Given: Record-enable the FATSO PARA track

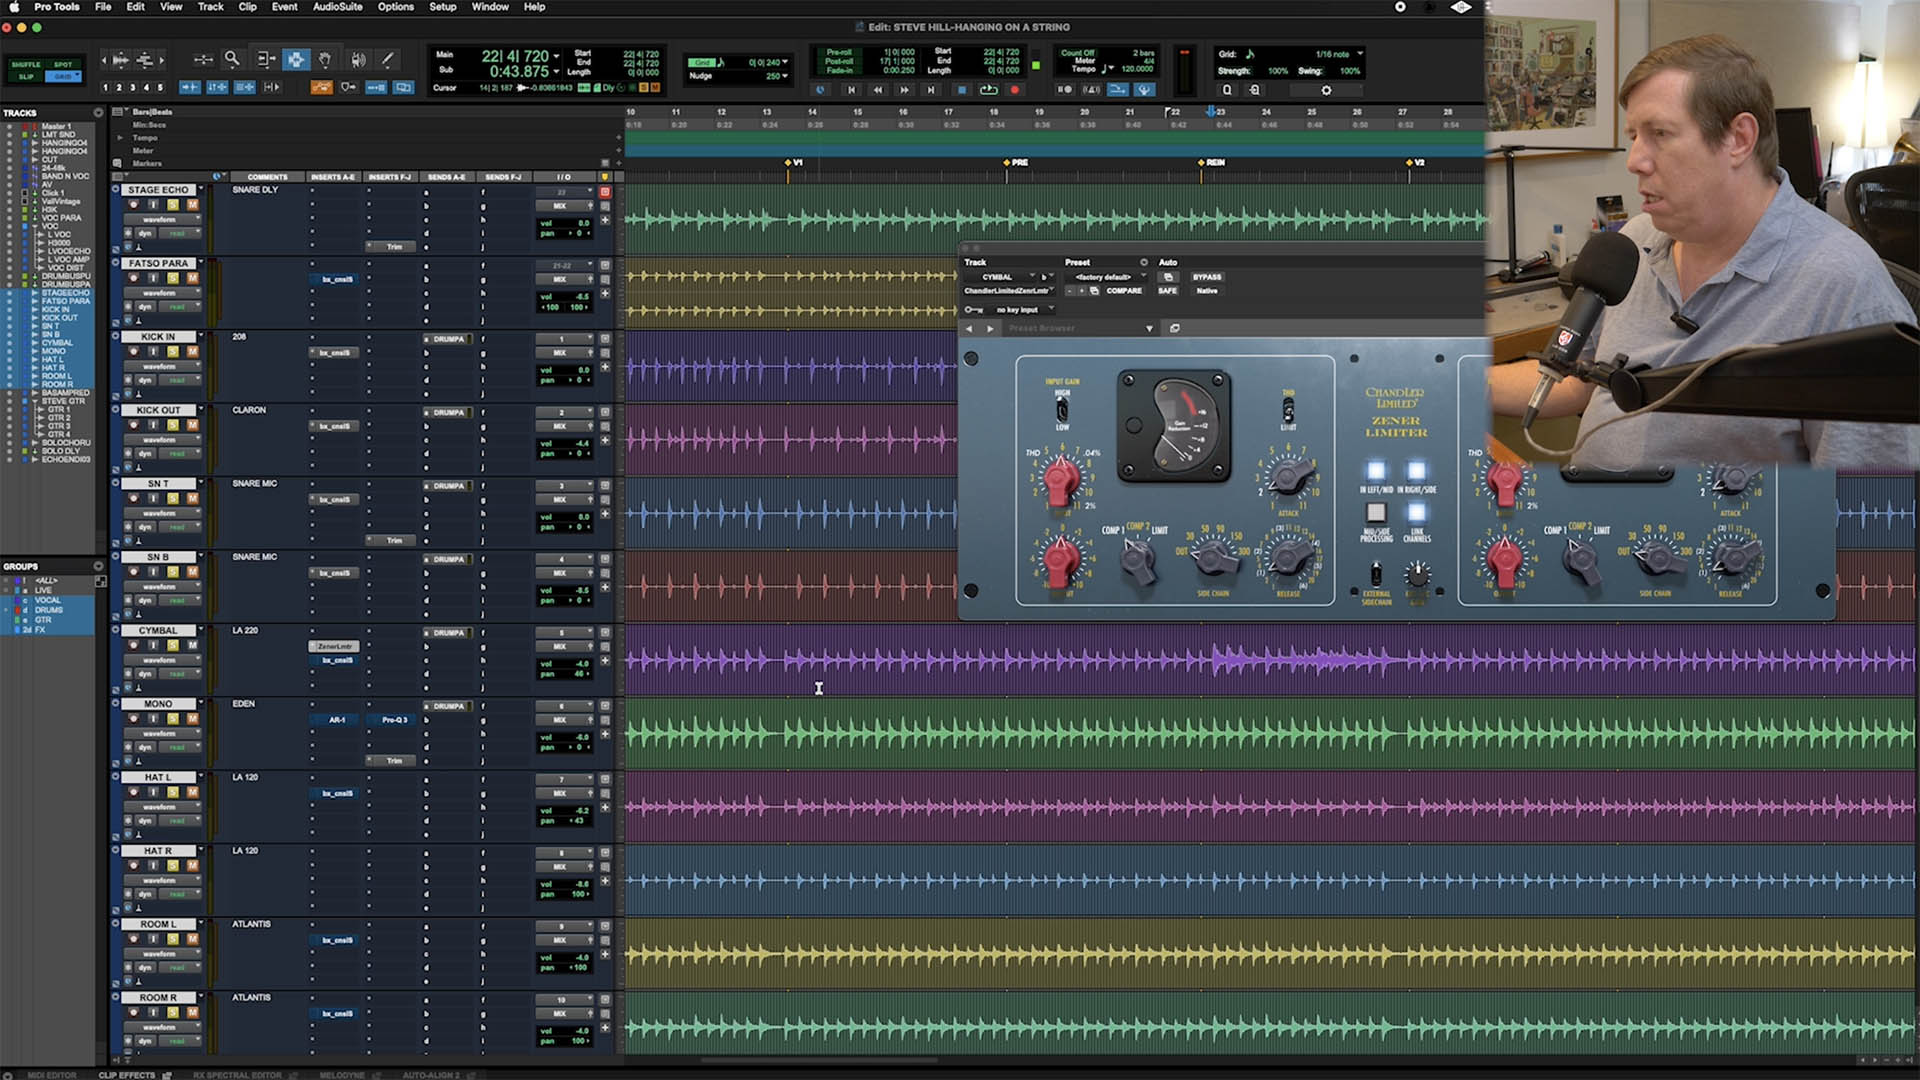Looking at the screenshot, I should pos(133,278).
